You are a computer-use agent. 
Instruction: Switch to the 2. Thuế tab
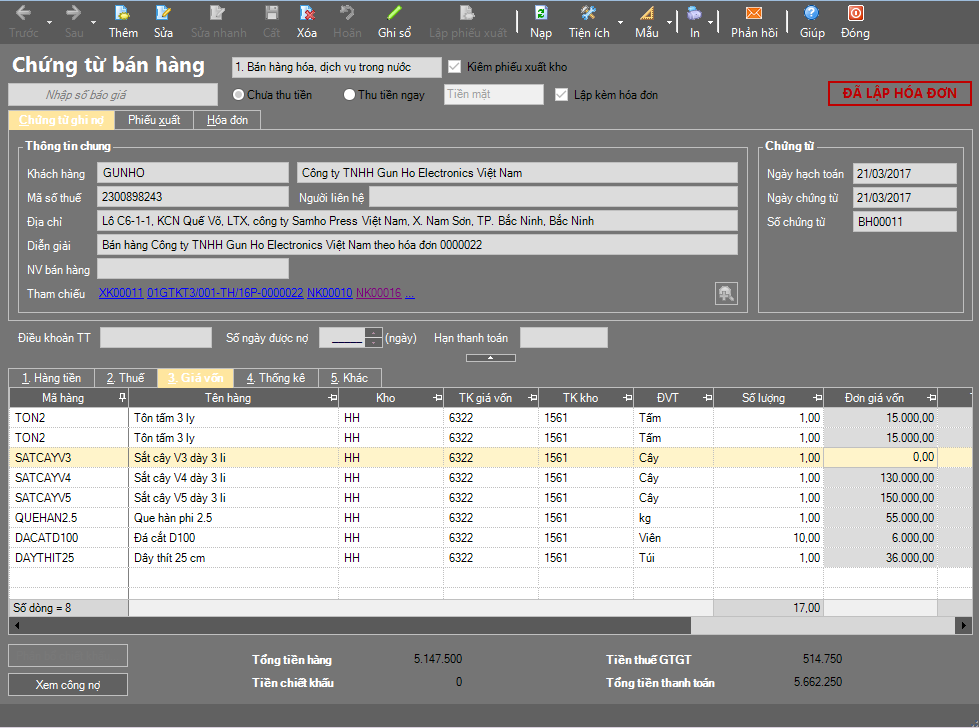[x=125, y=378]
